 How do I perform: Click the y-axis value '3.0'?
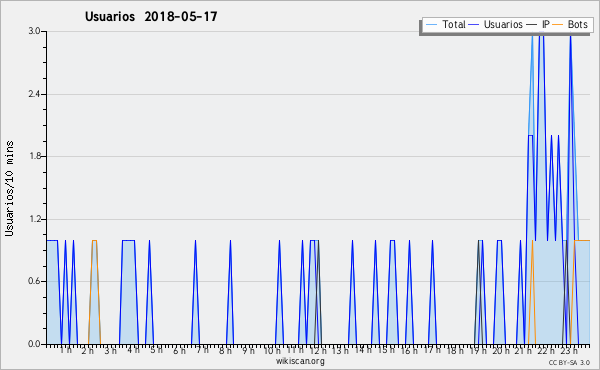pos(34,31)
